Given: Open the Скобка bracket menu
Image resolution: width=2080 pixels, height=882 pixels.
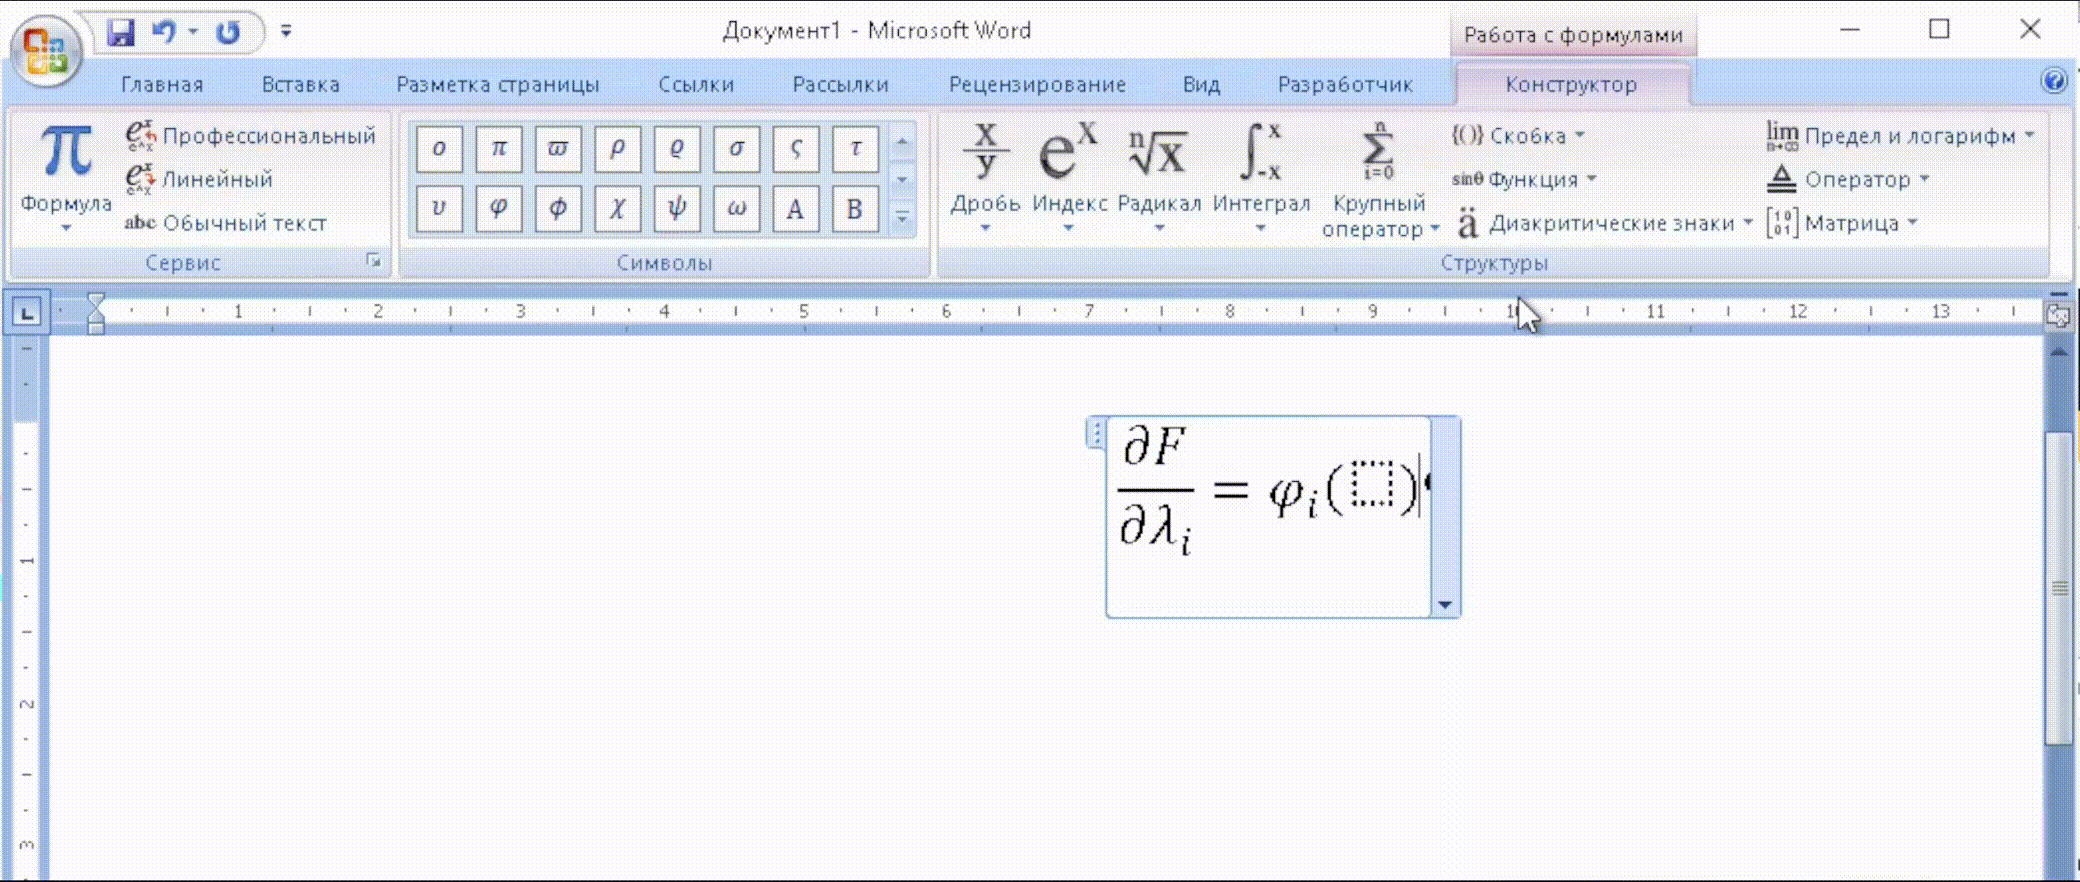Looking at the screenshot, I should 1518,135.
